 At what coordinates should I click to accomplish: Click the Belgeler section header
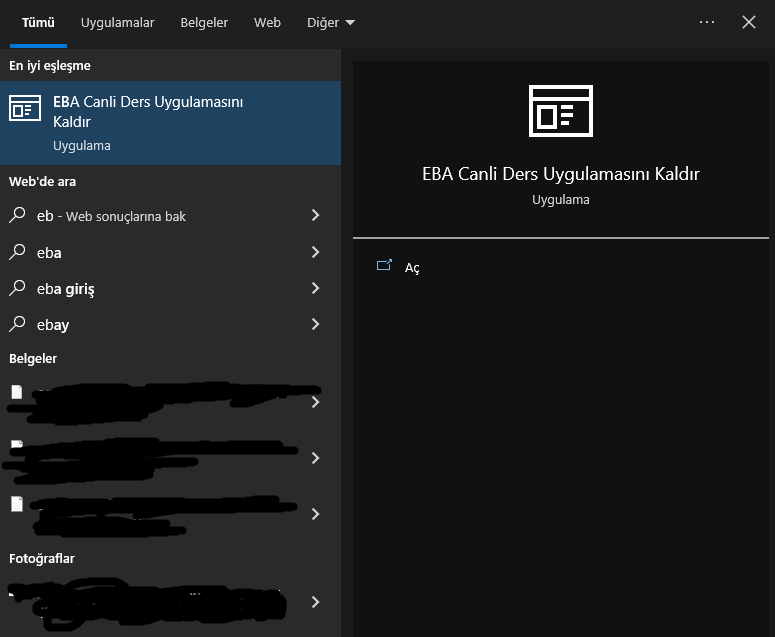tap(33, 359)
